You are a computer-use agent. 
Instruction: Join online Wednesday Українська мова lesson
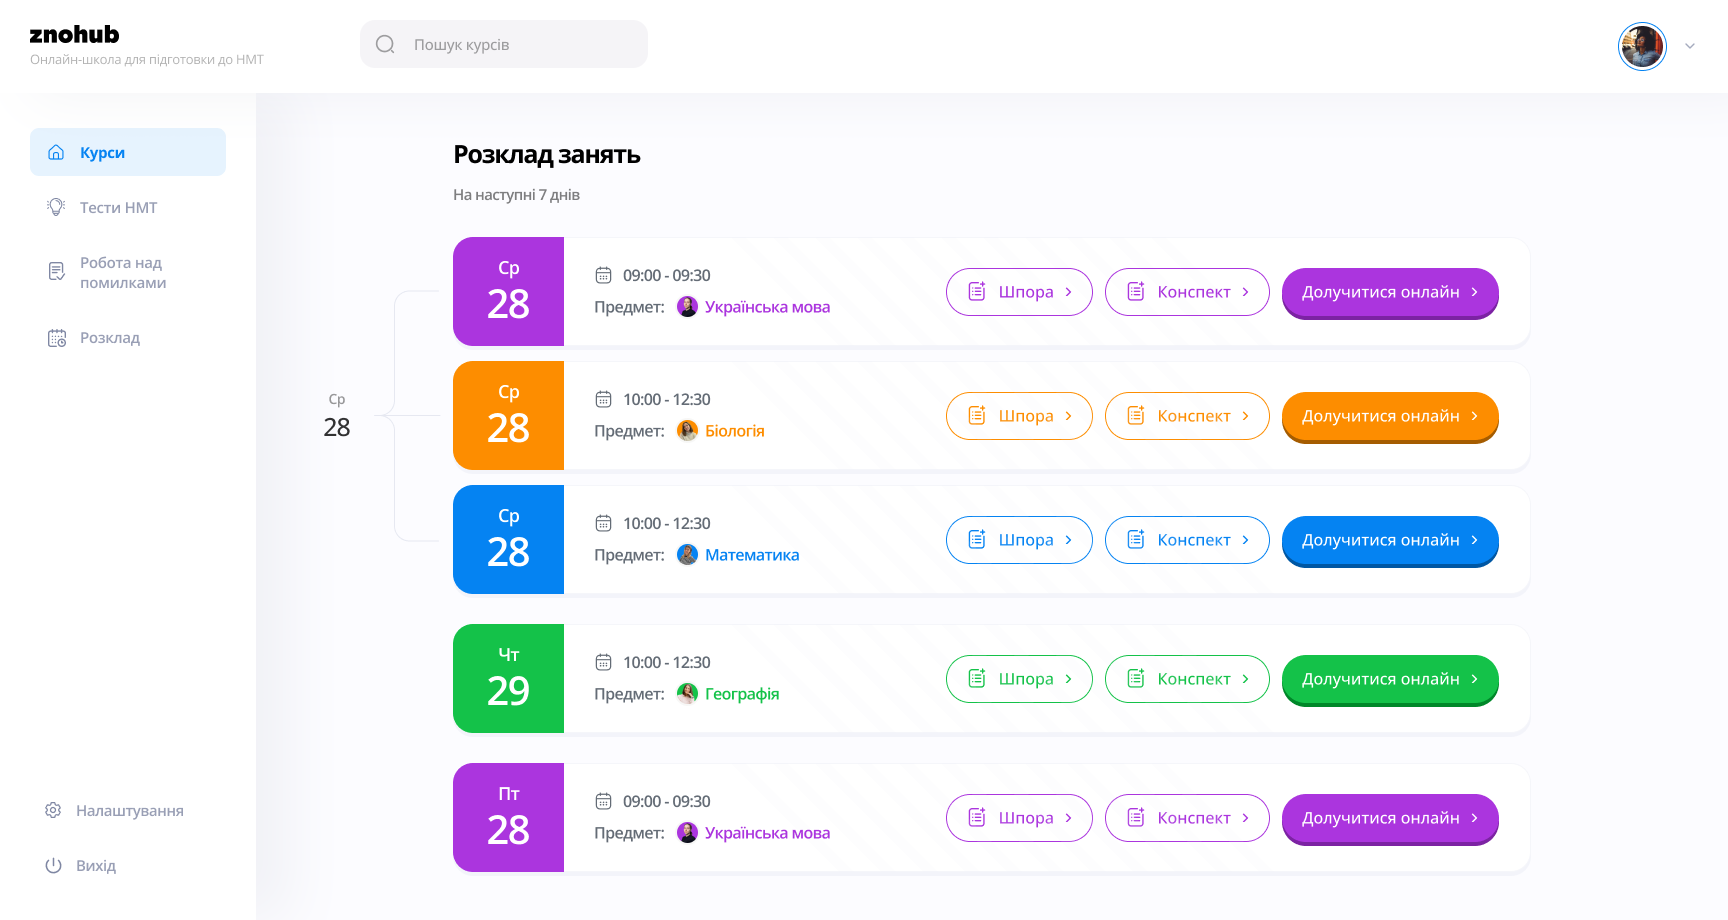[1390, 292]
